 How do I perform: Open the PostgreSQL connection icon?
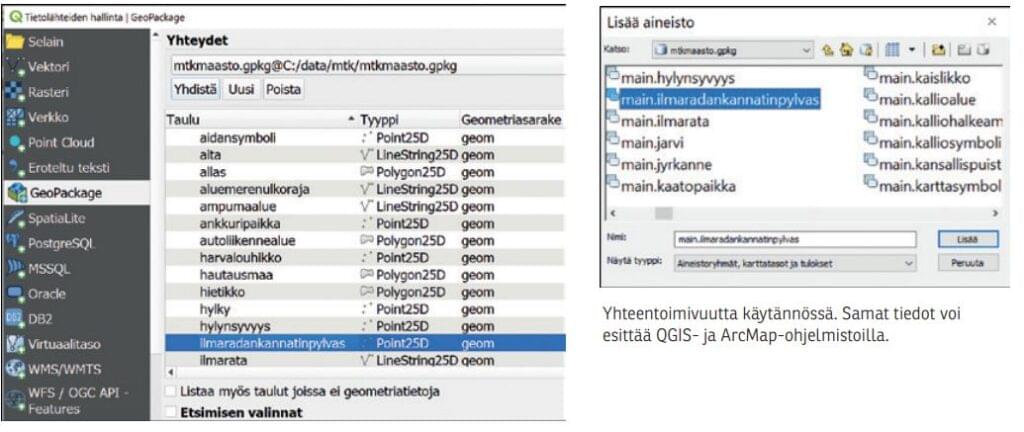coord(15,242)
